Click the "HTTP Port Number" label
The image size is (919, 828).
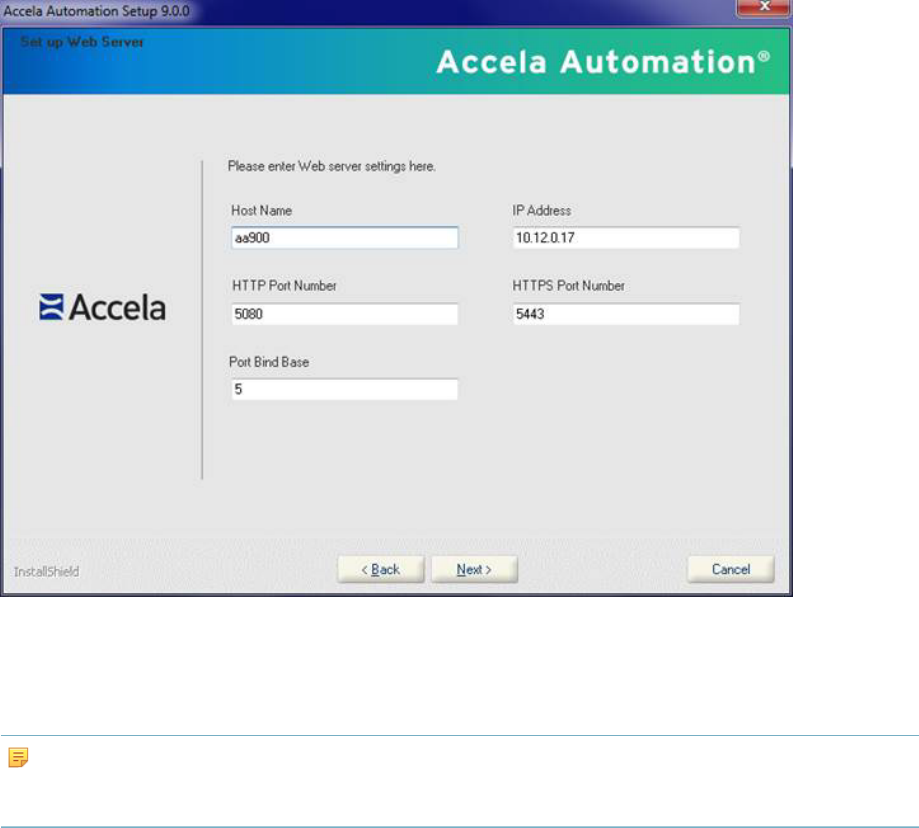pos(284,286)
